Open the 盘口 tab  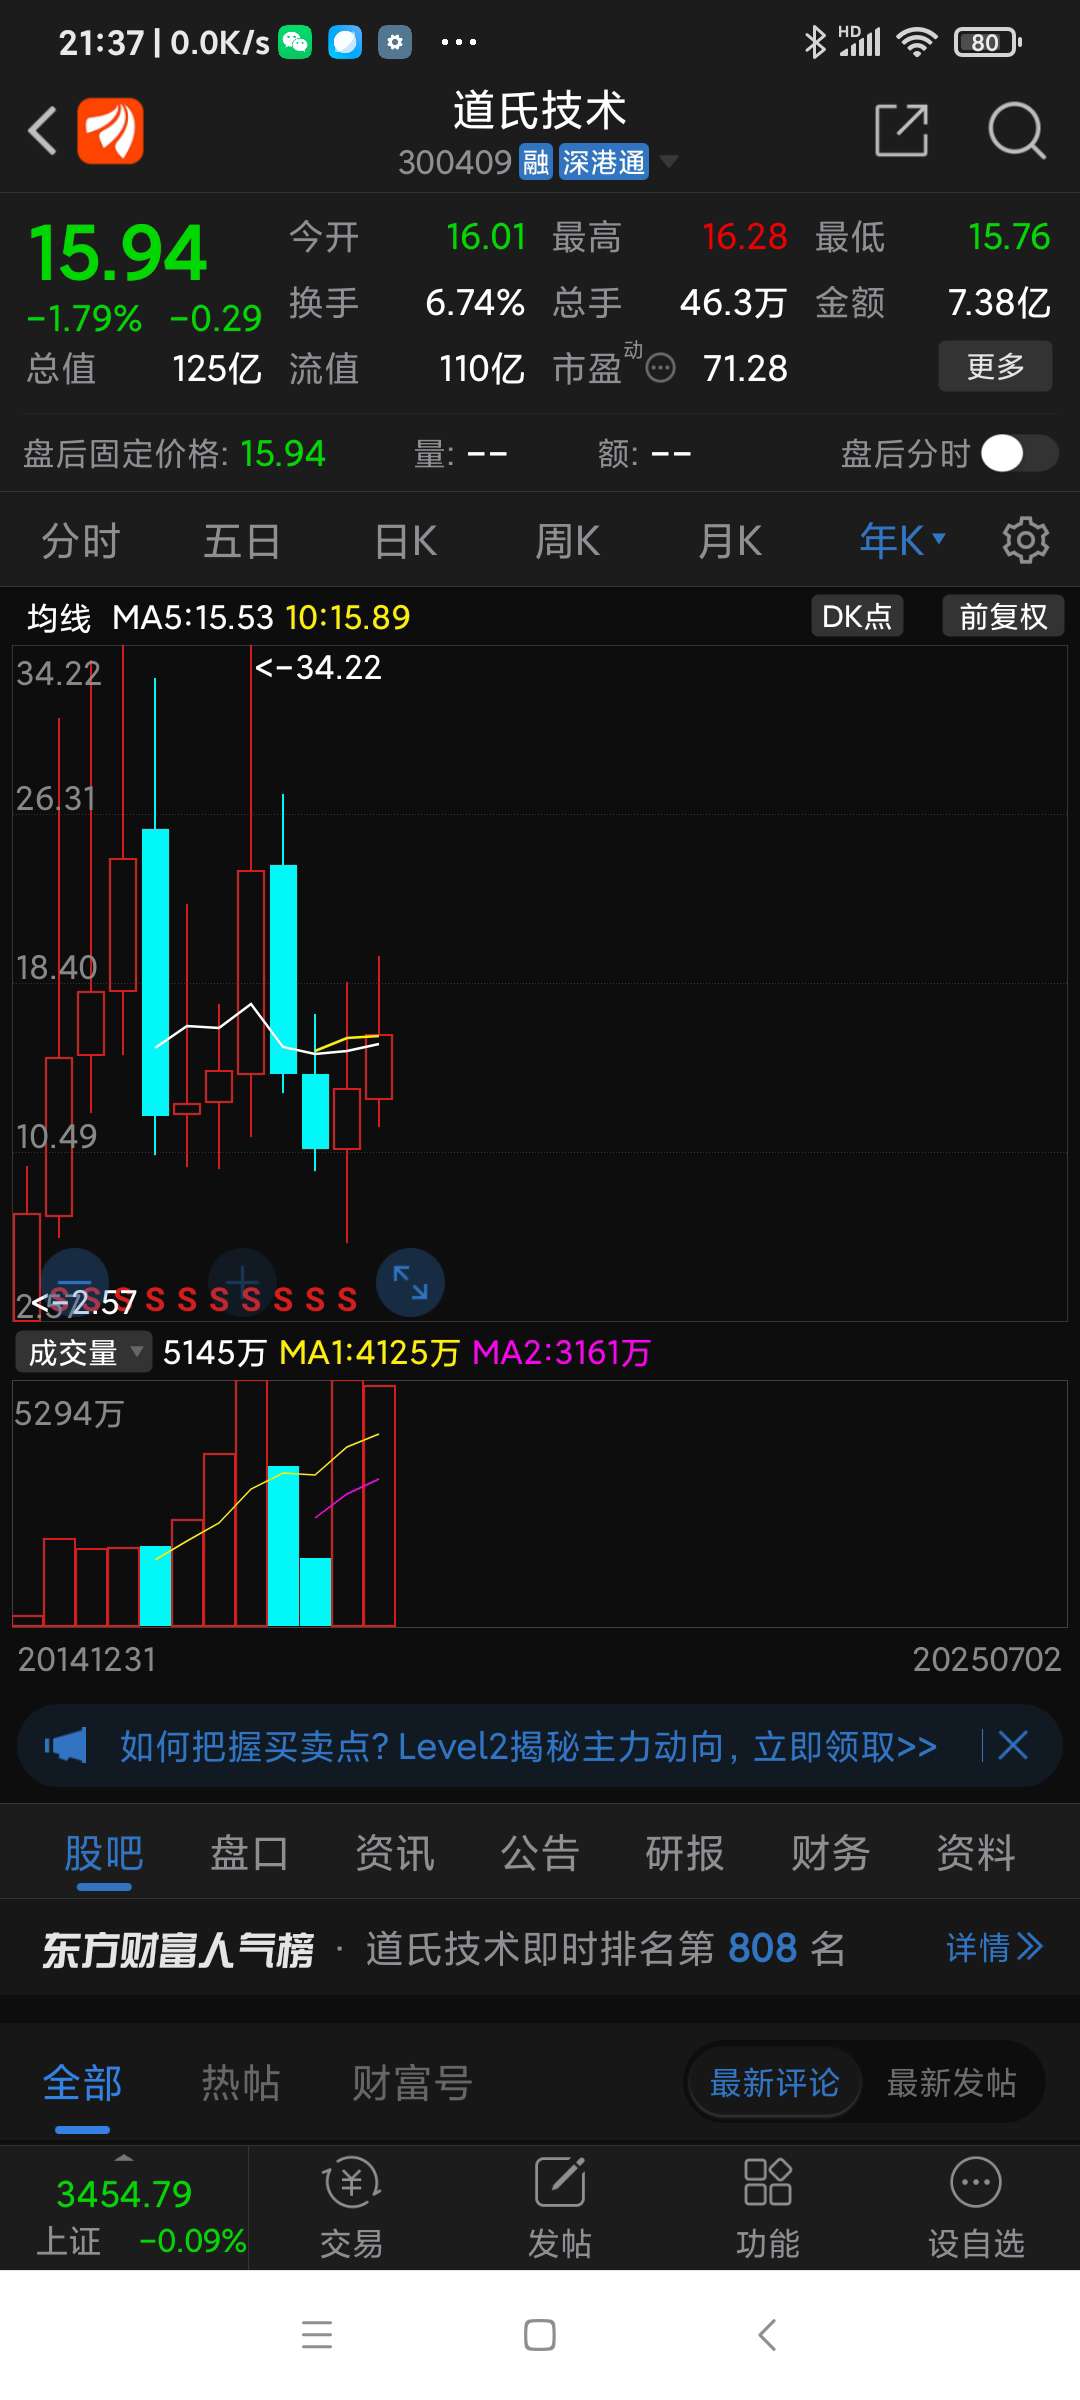[x=249, y=1853]
